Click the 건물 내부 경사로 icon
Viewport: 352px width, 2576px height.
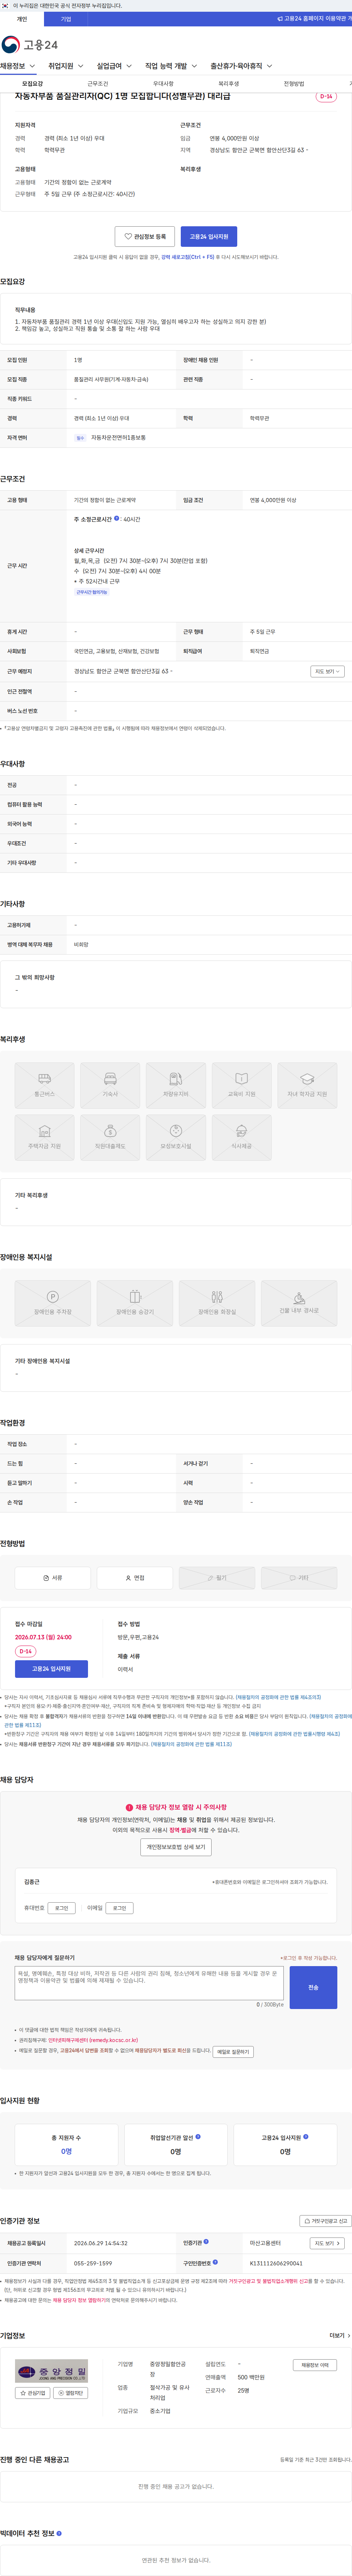pos(299,1303)
